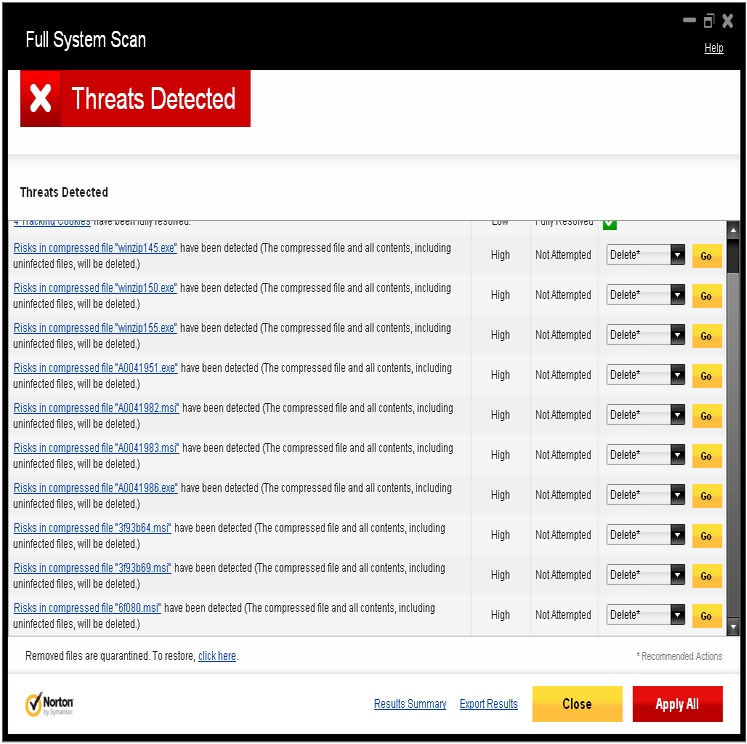
Task: Open 3f93b64.msi risk details link
Action: tap(92, 528)
